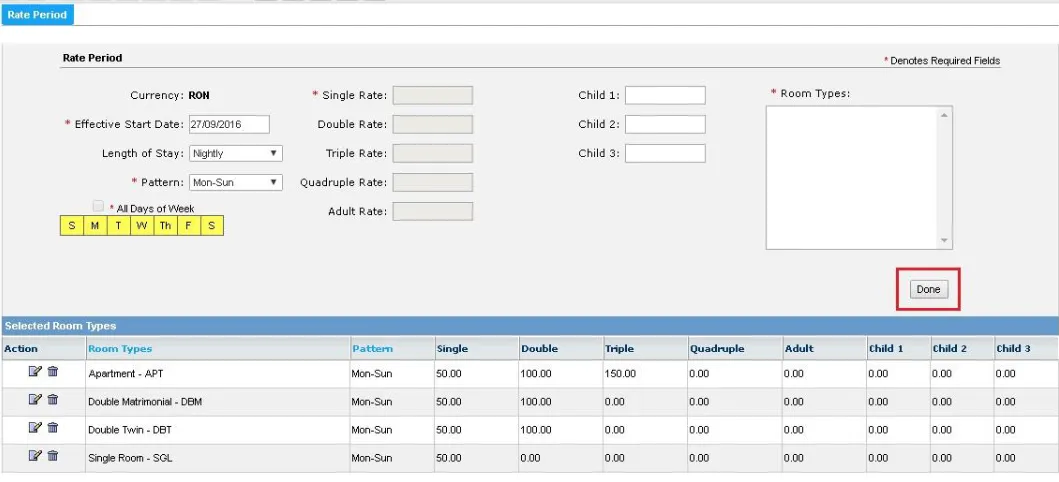Toggle the F Friday day box
The height and width of the screenshot is (482, 1059).
pos(188,226)
